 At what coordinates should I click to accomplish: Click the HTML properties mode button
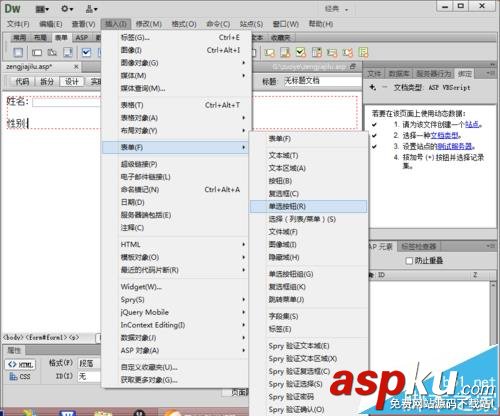tap(20, 364)
